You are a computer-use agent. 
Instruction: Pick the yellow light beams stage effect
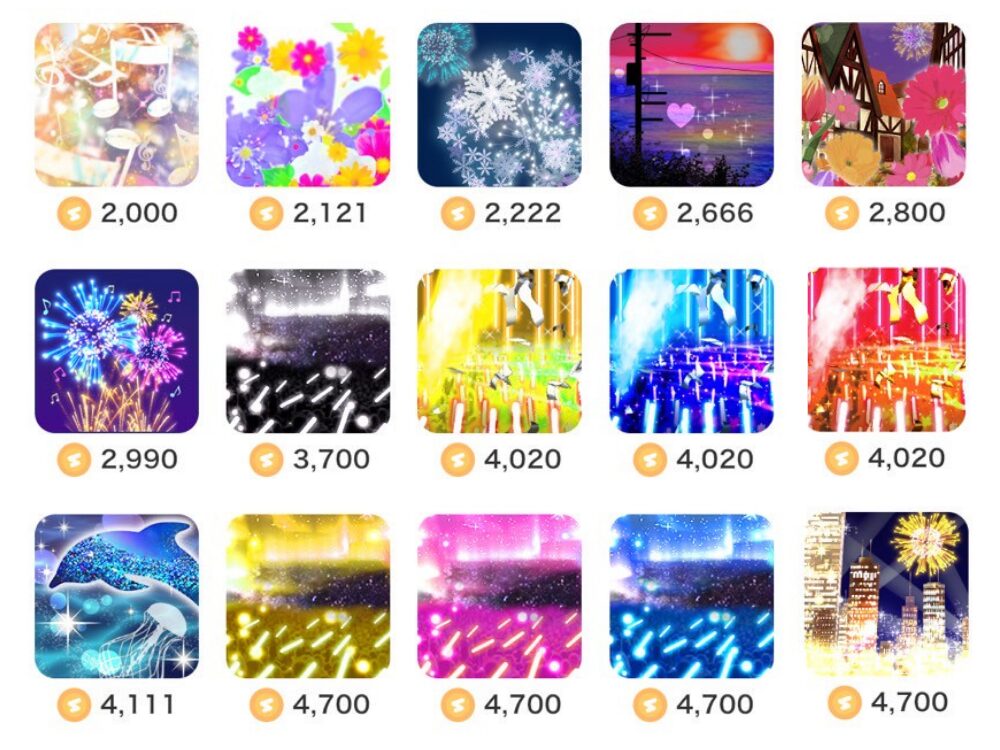[499, 351]
